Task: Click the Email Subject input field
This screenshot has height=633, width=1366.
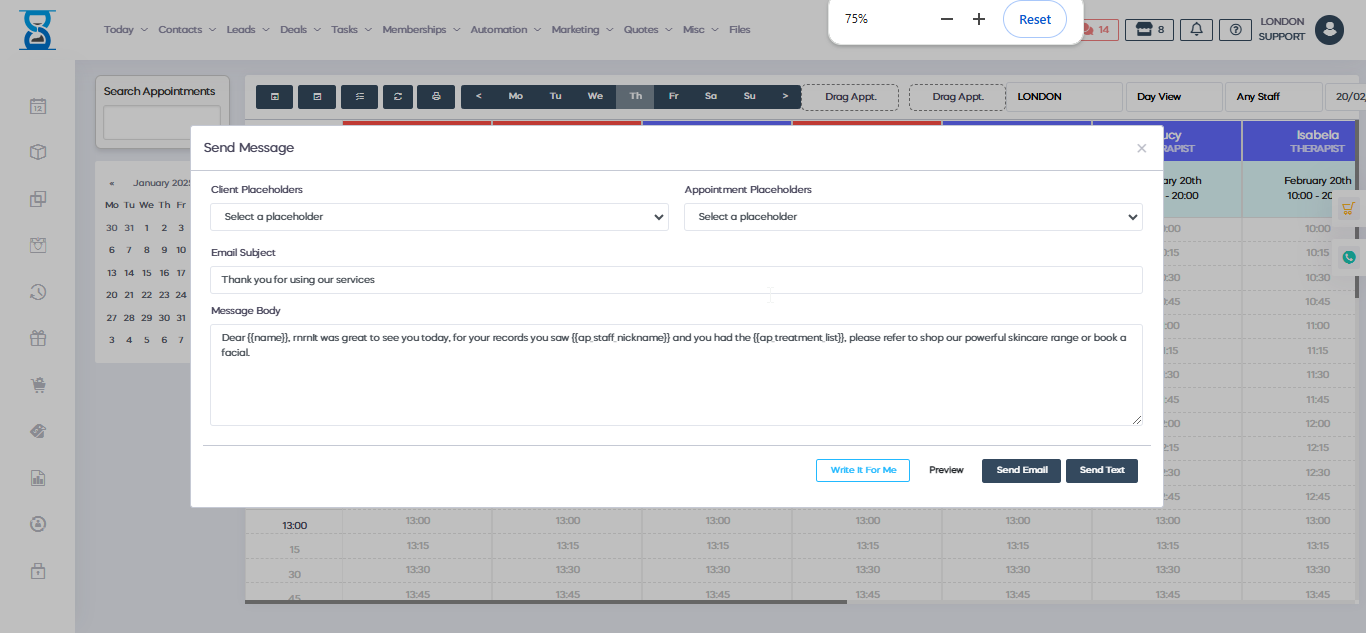Action: 676,280
